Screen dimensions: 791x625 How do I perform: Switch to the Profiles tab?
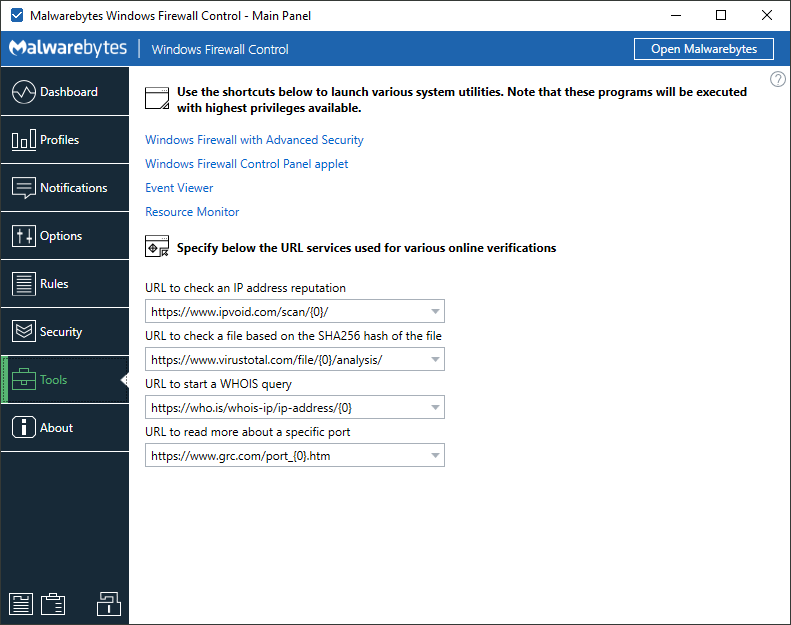click(65, 140)
